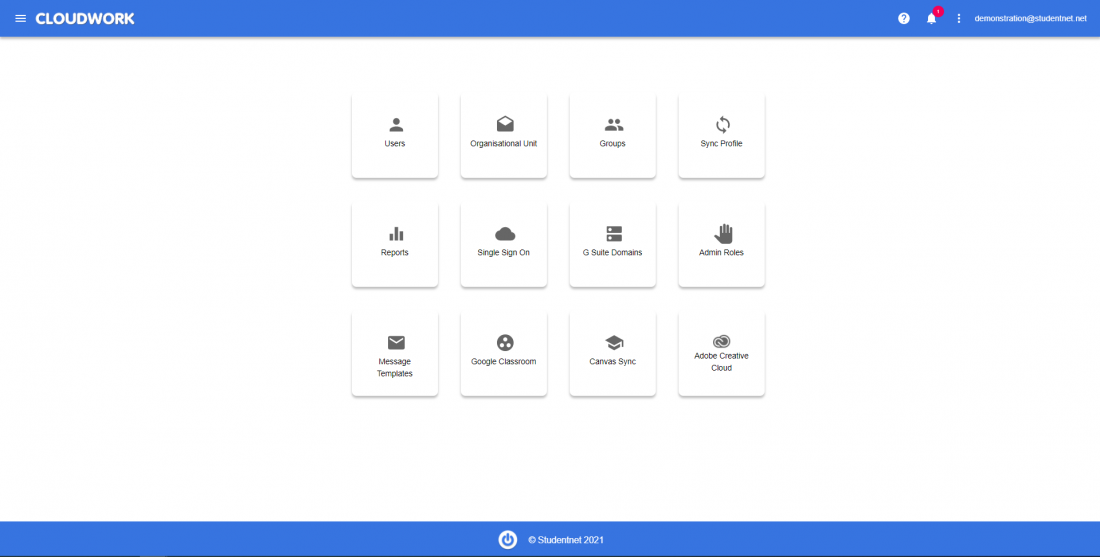Open the three-dot more options menu
The height and width of the screenshot is (557, 1100).
959,18
